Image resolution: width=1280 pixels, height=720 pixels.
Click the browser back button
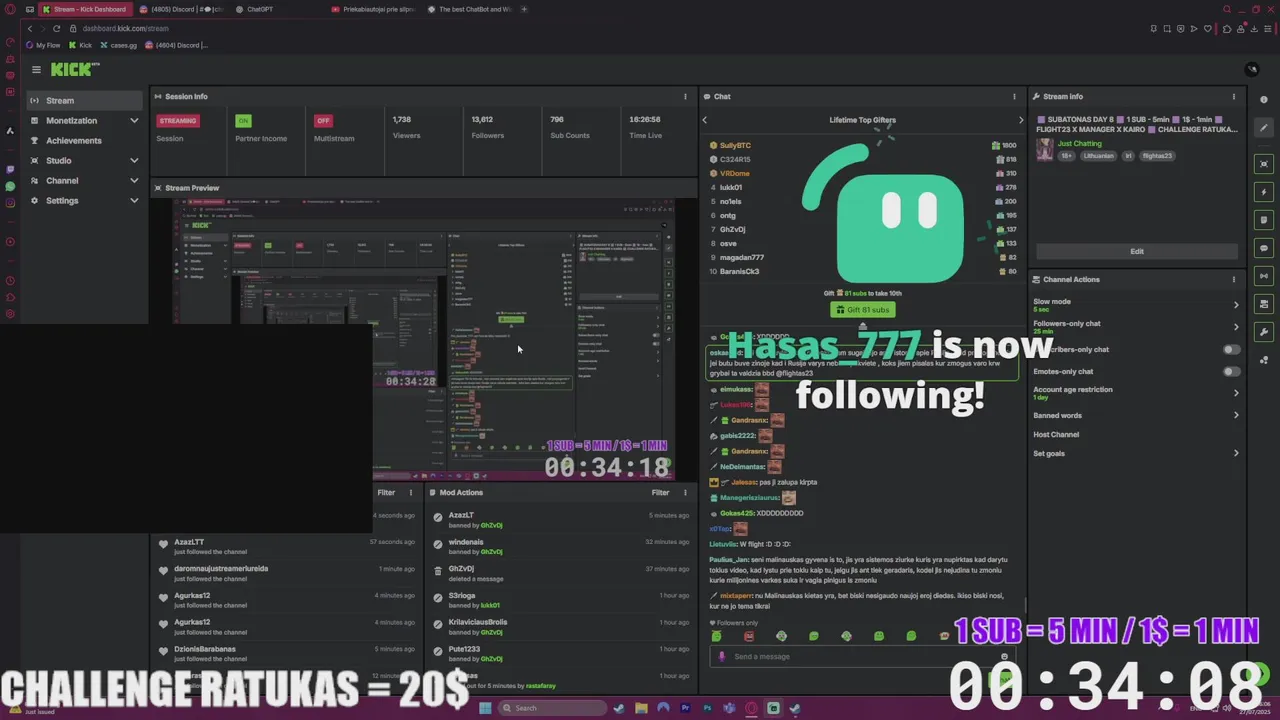(30, 29)
